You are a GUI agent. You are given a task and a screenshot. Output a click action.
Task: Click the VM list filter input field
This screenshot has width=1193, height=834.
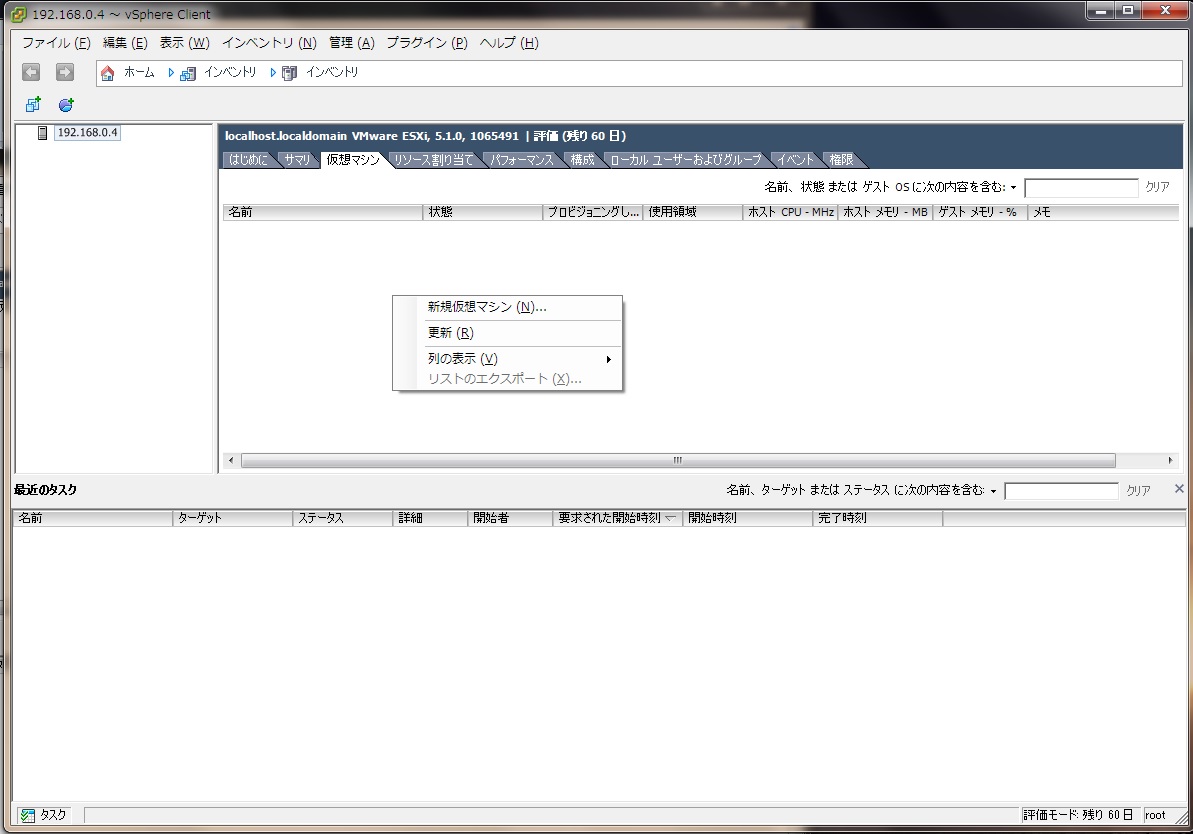point(1080,188)
